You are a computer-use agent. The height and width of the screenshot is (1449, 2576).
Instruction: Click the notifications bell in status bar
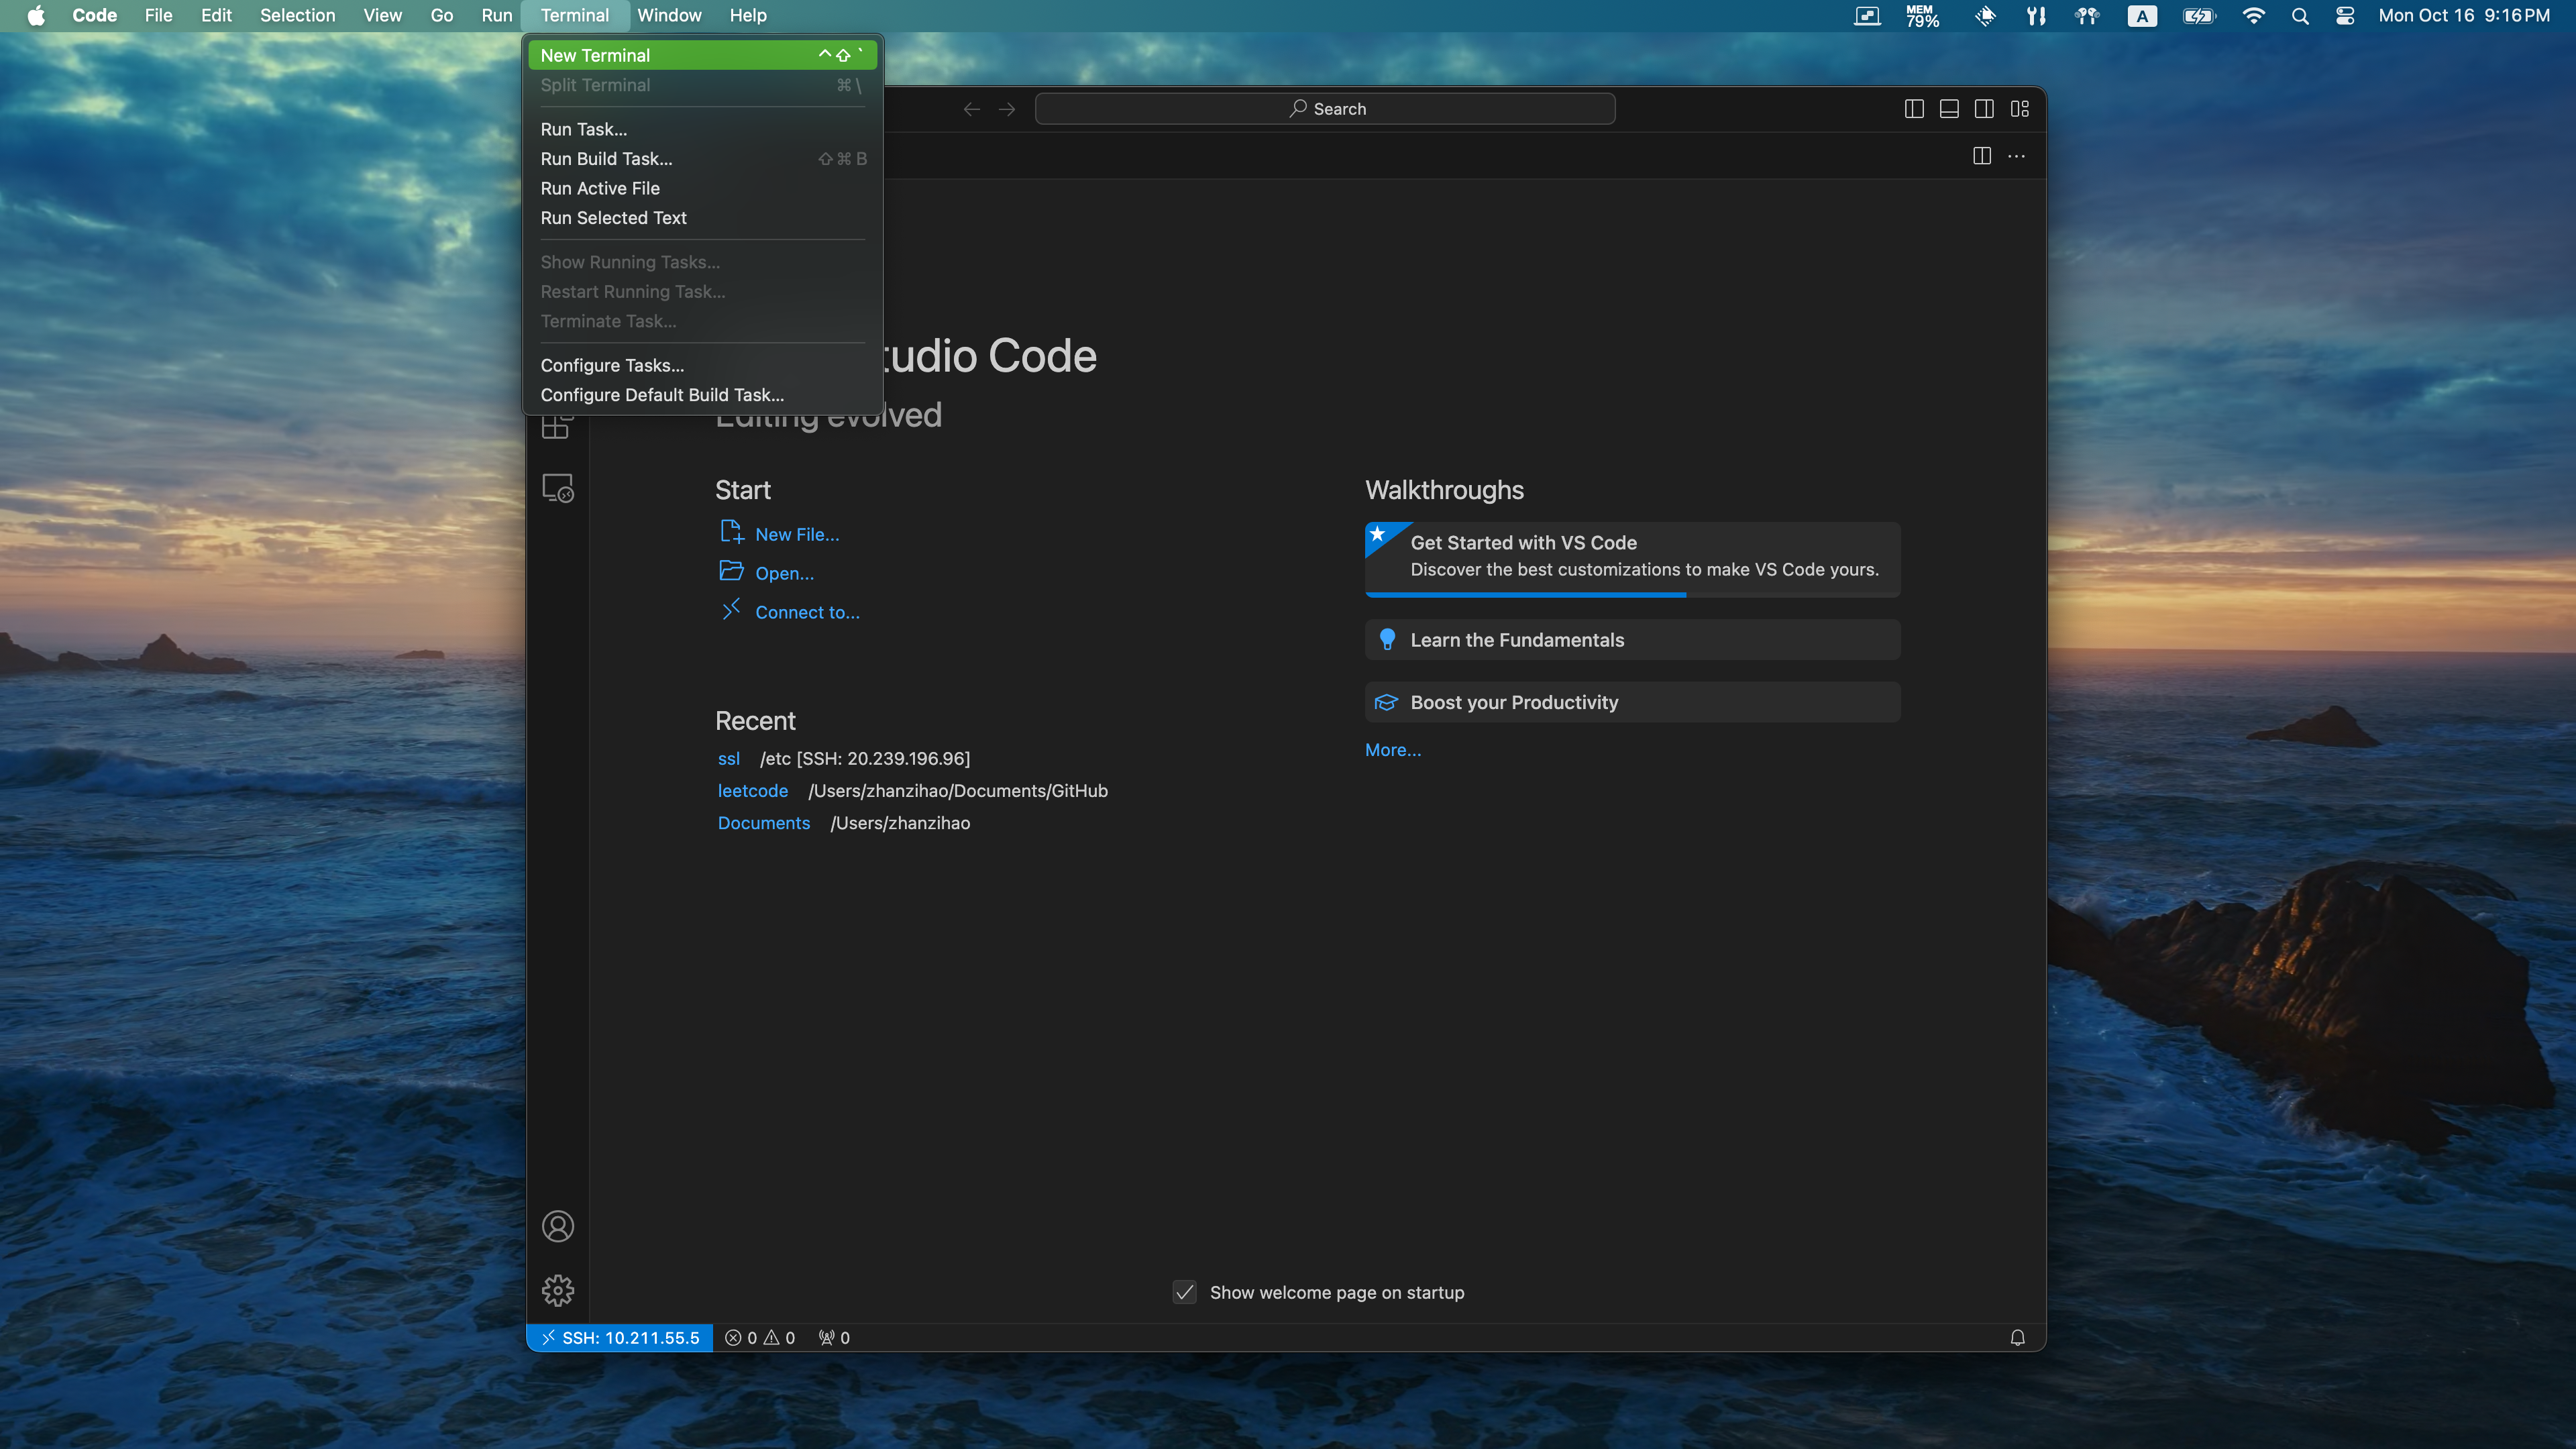[x=2017, y=1337]
